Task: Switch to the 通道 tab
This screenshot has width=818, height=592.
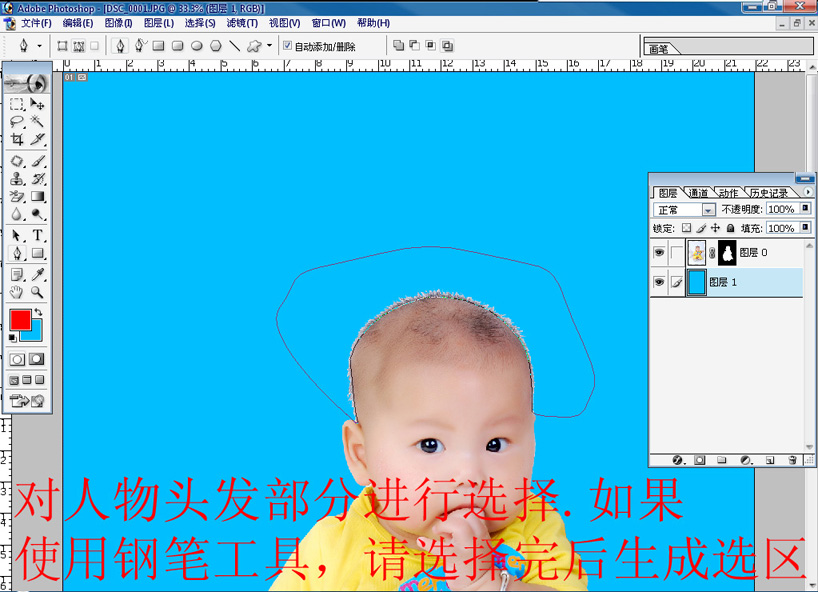Action: click(698, 192)
